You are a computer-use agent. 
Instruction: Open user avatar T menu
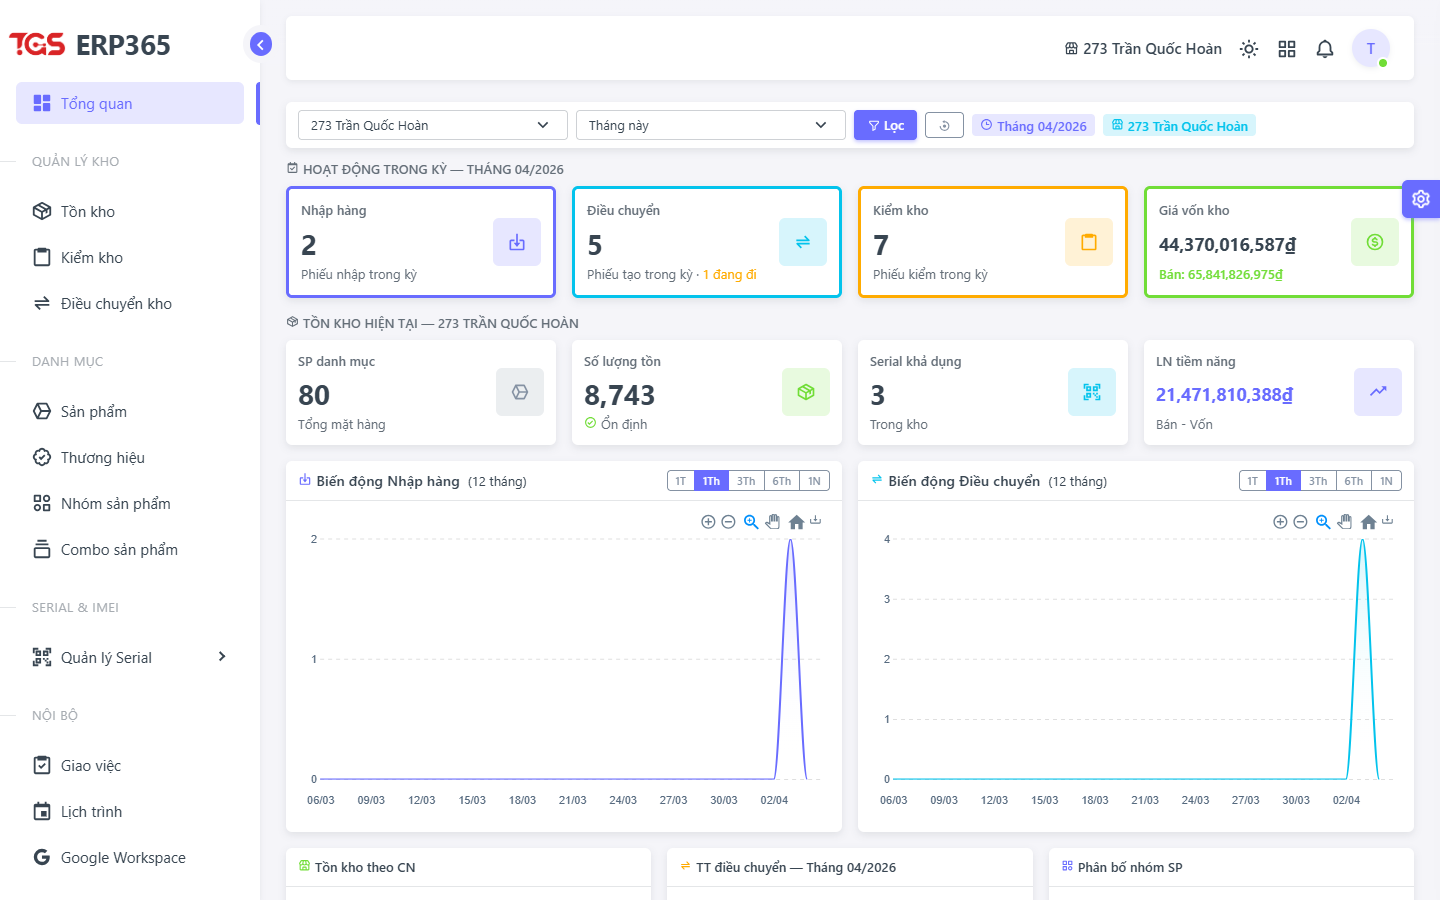tap(1371, 48)
